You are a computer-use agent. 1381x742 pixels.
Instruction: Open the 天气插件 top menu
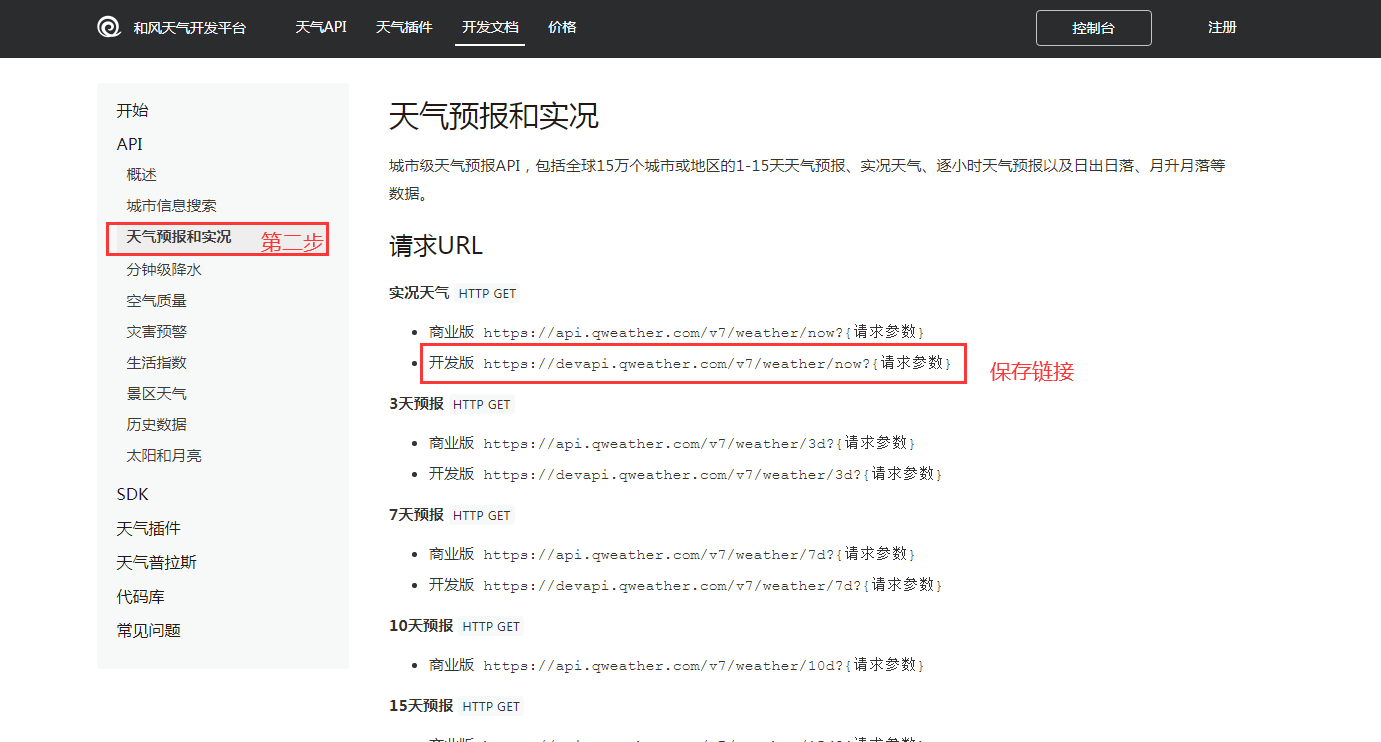click(404, 27)
